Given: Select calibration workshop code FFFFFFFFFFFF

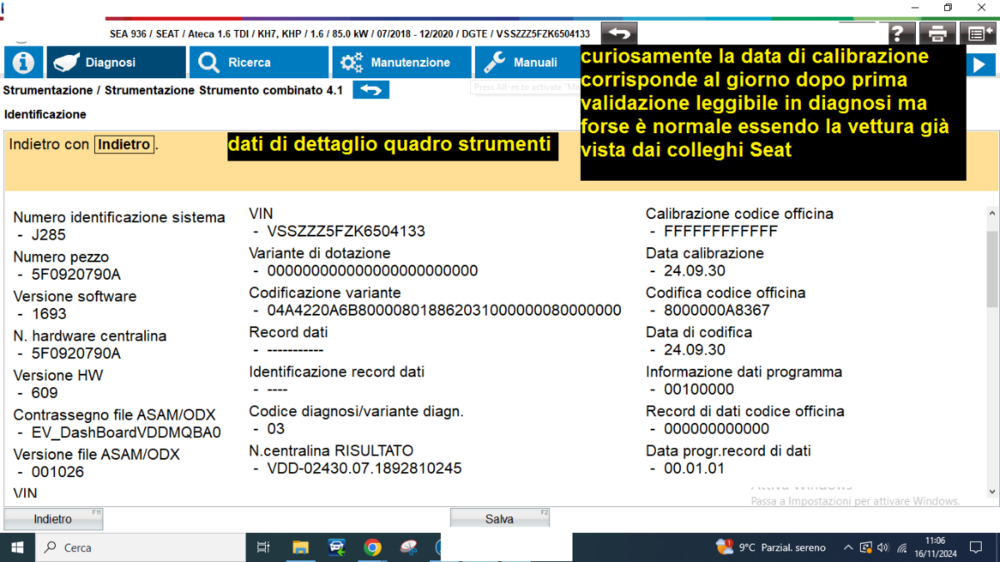Looking at the screenshot, I should (x=721, y=232).
